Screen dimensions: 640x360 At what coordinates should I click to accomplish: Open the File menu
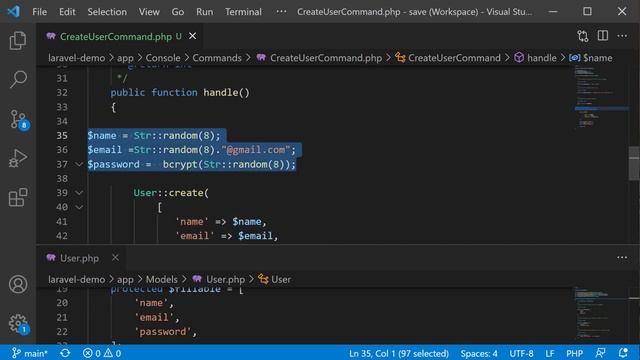click(x=40, y=12)
